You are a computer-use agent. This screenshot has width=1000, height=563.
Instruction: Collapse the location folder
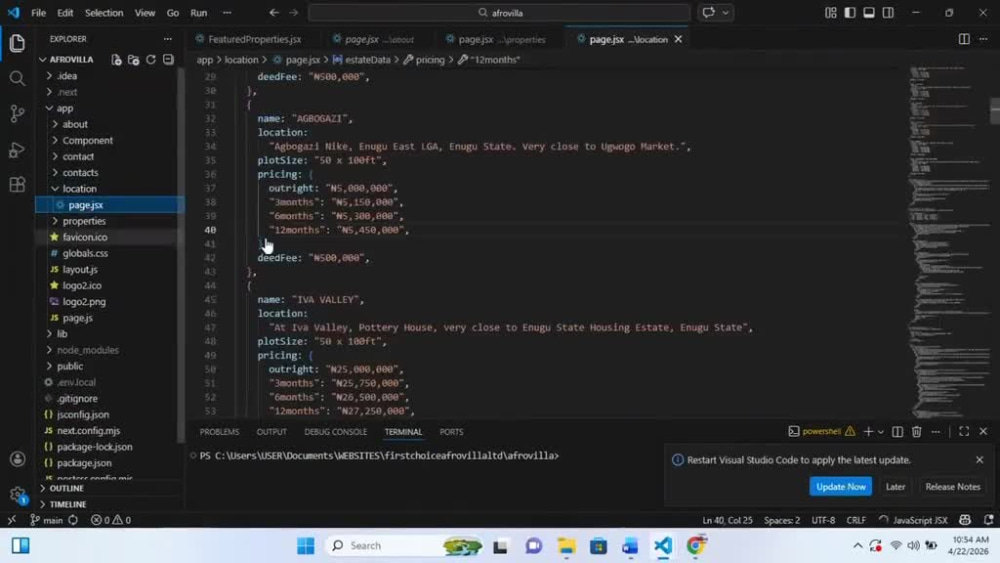(x=55, y=189)
